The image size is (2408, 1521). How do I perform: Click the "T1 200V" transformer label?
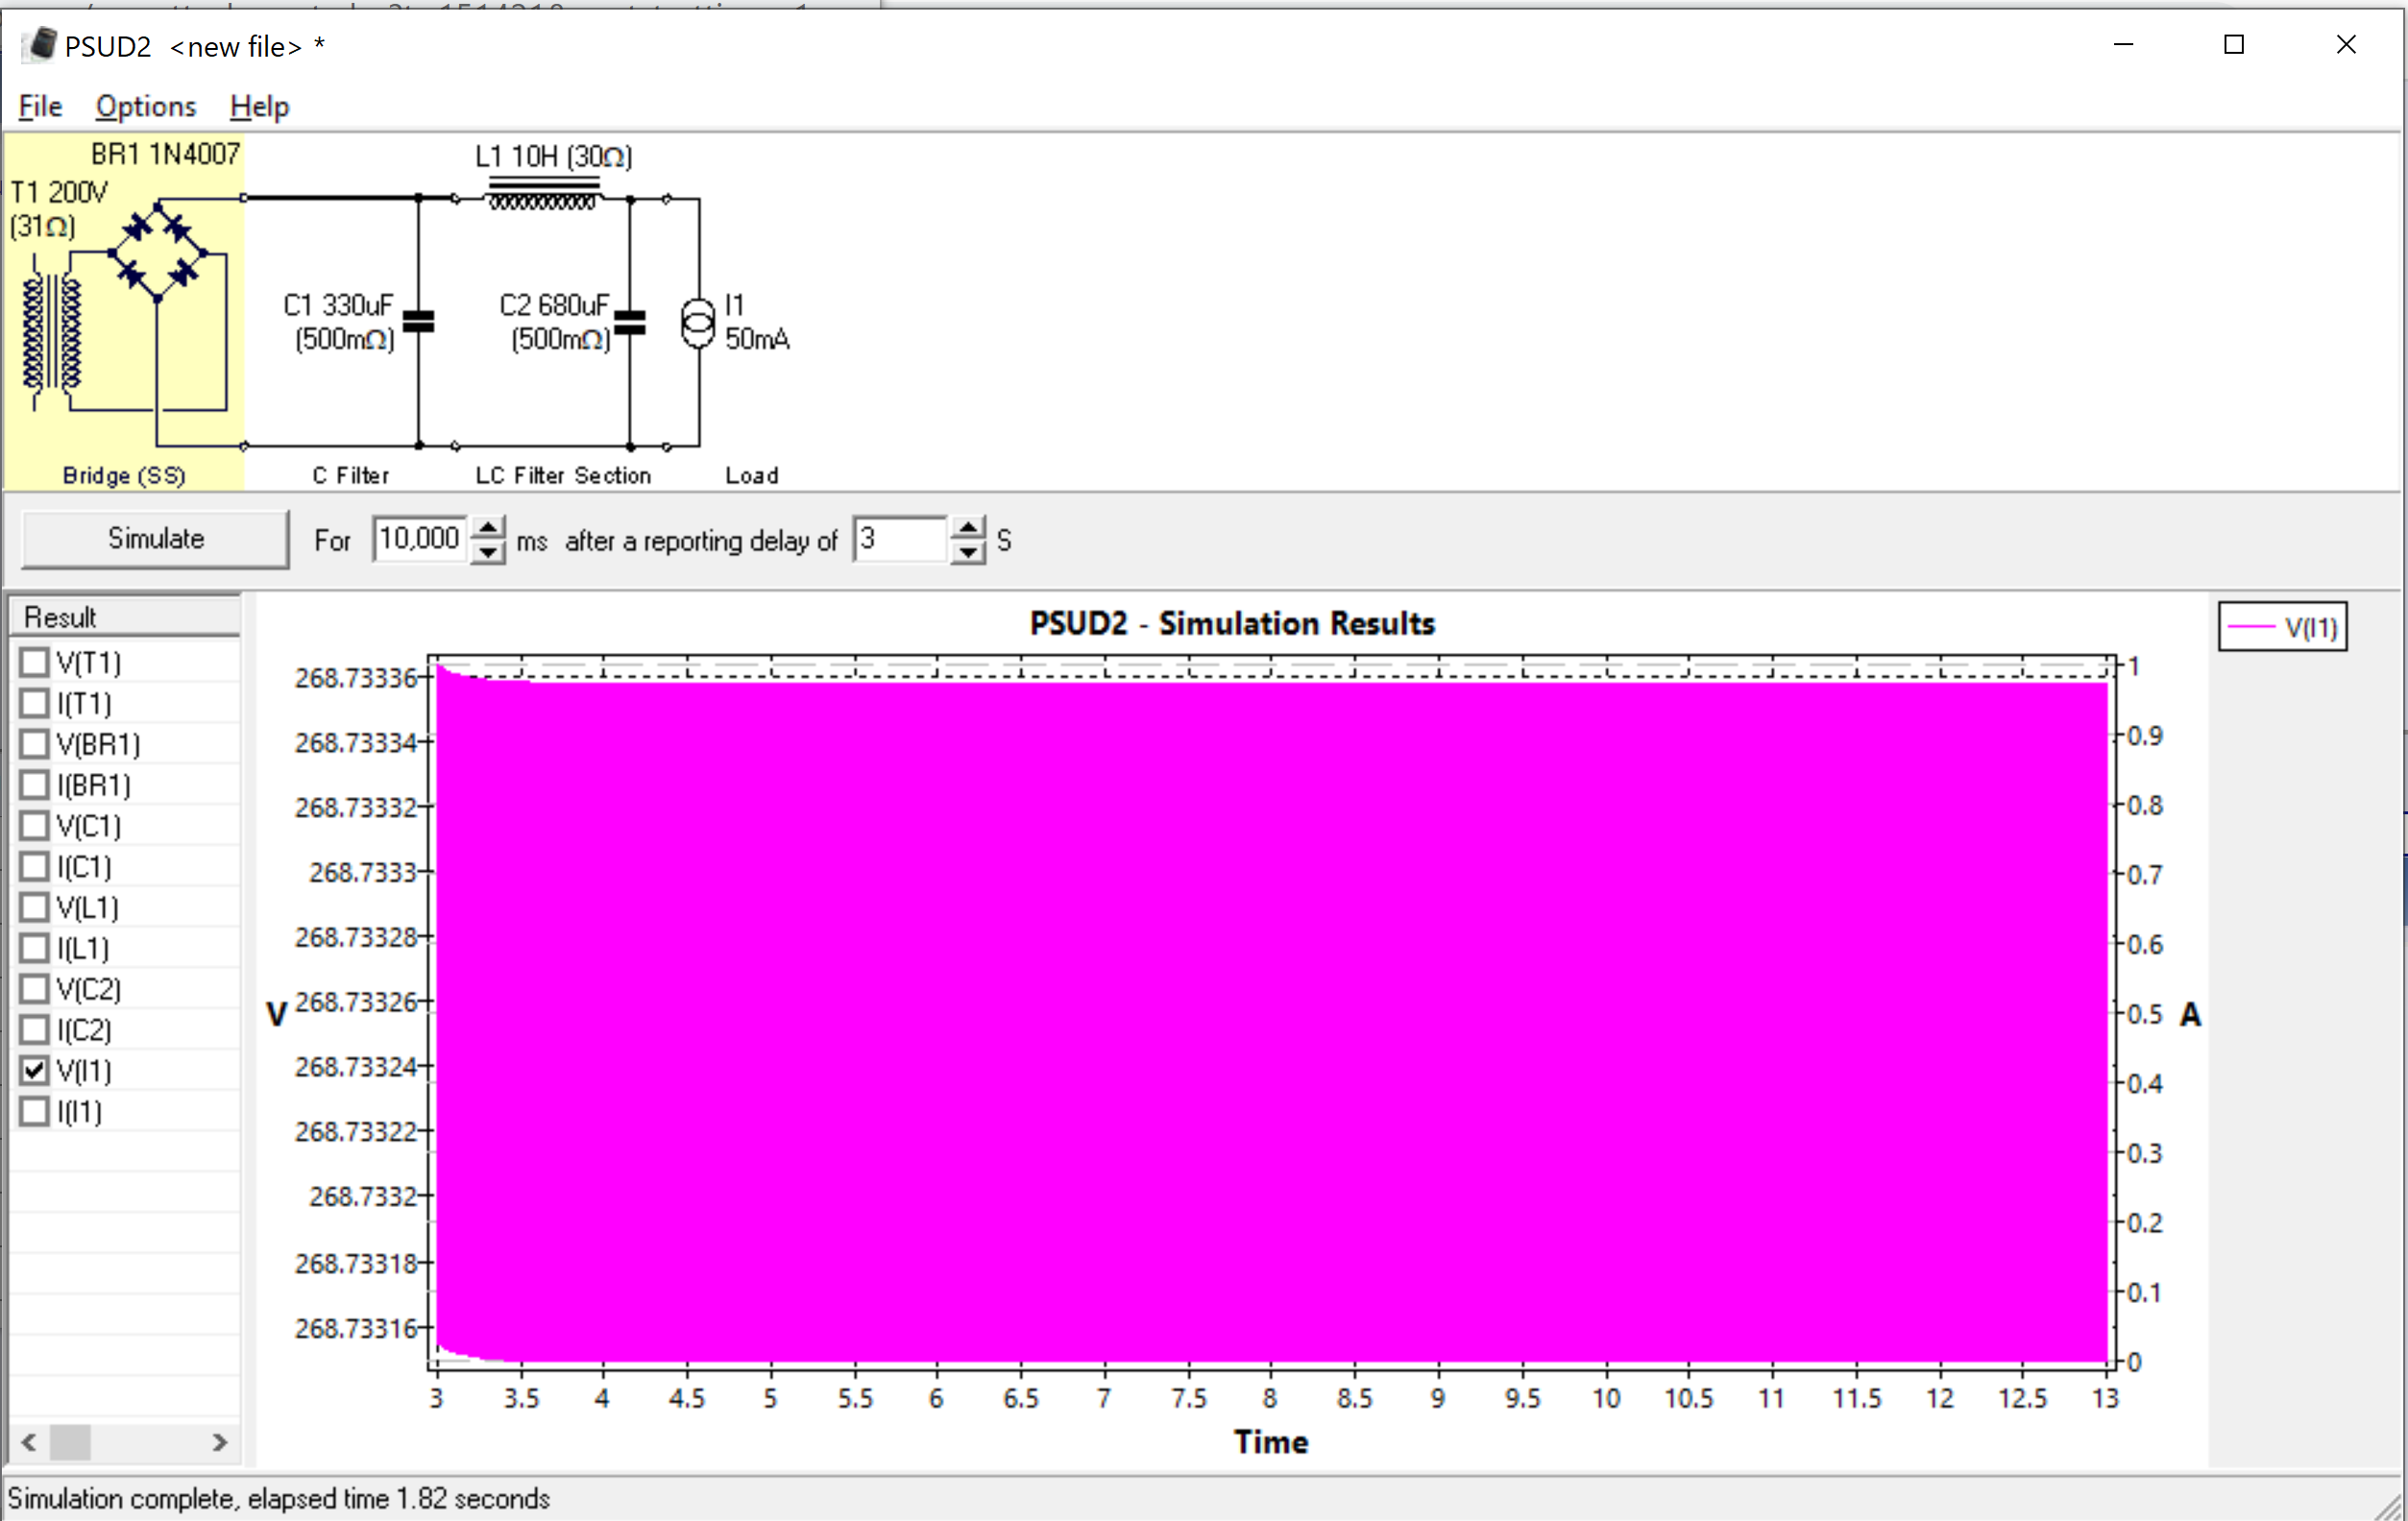[59, 192]
